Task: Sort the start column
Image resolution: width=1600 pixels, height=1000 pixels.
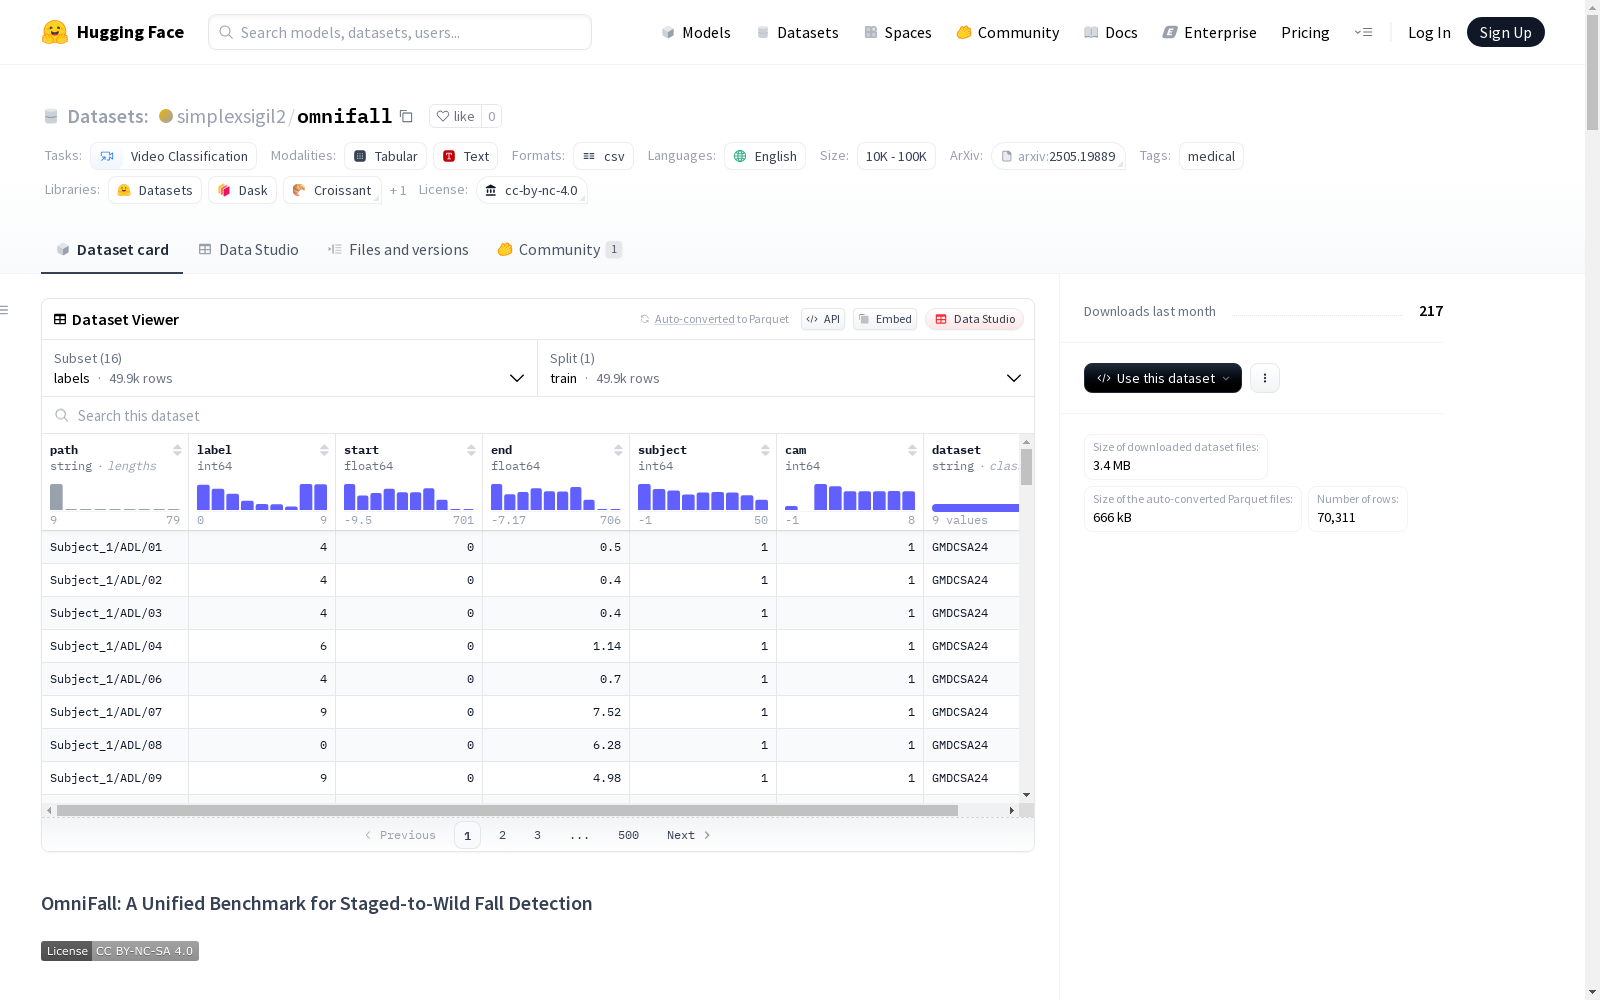Action: pos(471,450)
